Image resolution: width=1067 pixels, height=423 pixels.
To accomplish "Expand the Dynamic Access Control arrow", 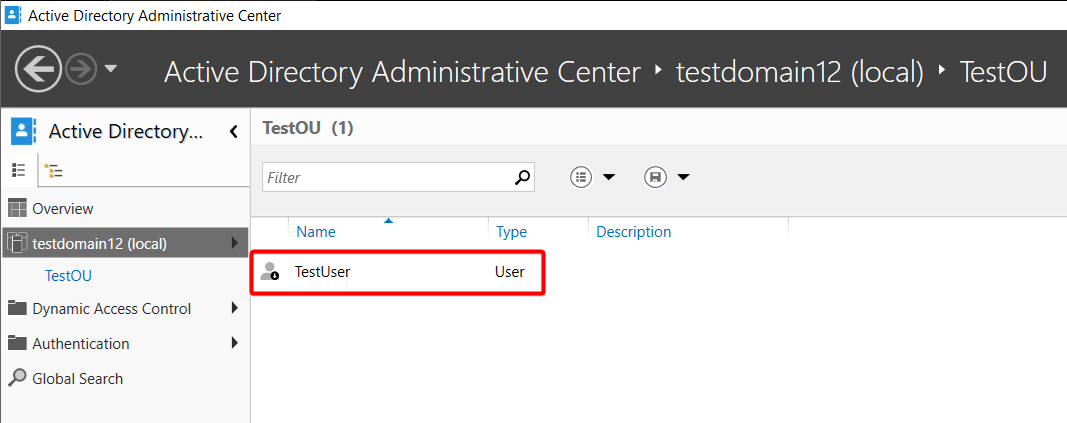I will click(x=235, y=308).
